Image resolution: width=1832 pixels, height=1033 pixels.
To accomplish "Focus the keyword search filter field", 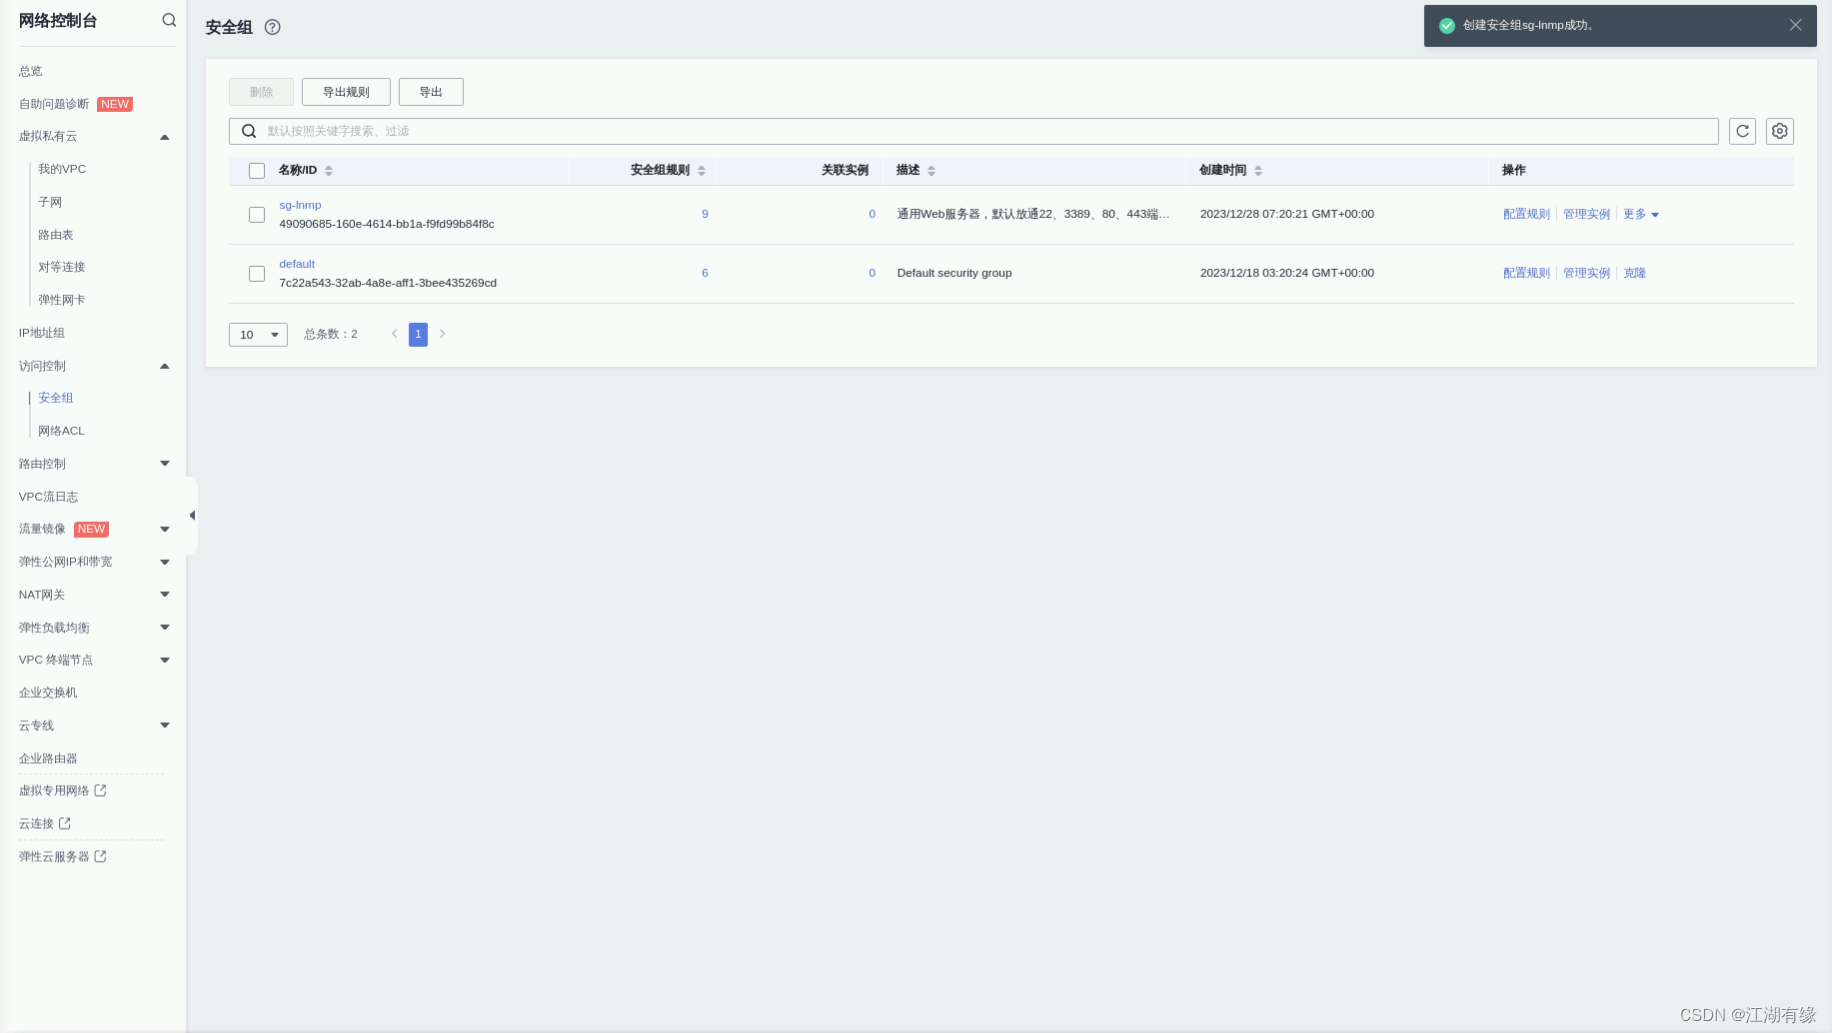I will (x=974, y=131).
